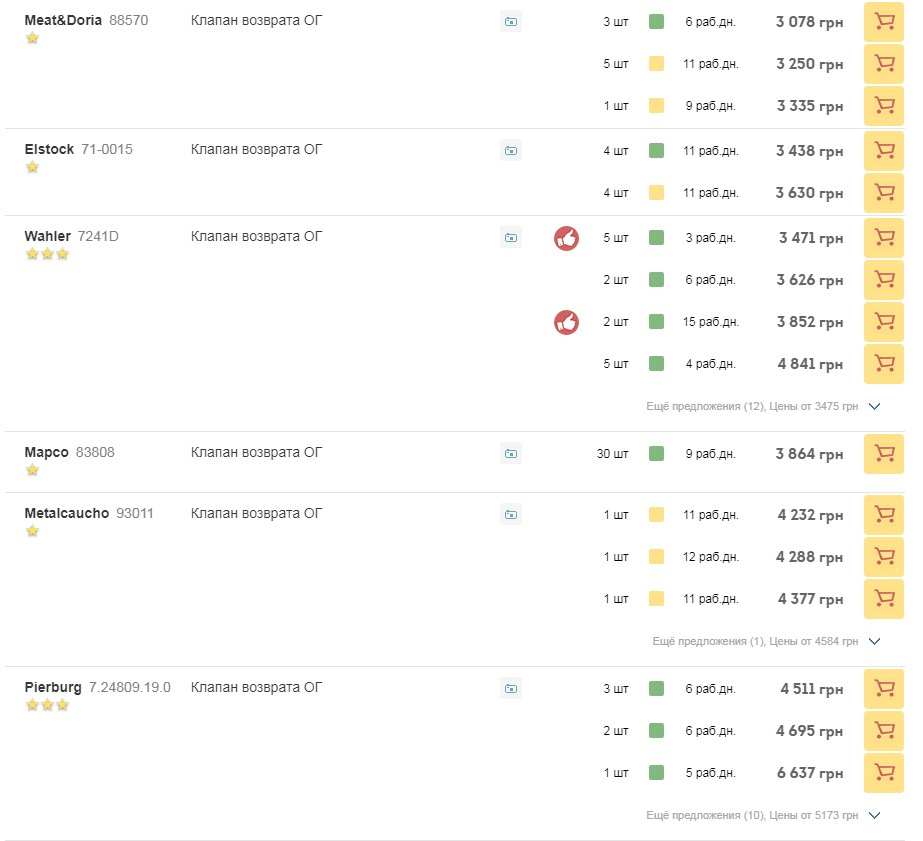The height and width of the screenshot is (841, 923).
Task: Click Клапан возврата ОГ description for Pierburg
Action: pyautogui.click(x=256, y=687)
